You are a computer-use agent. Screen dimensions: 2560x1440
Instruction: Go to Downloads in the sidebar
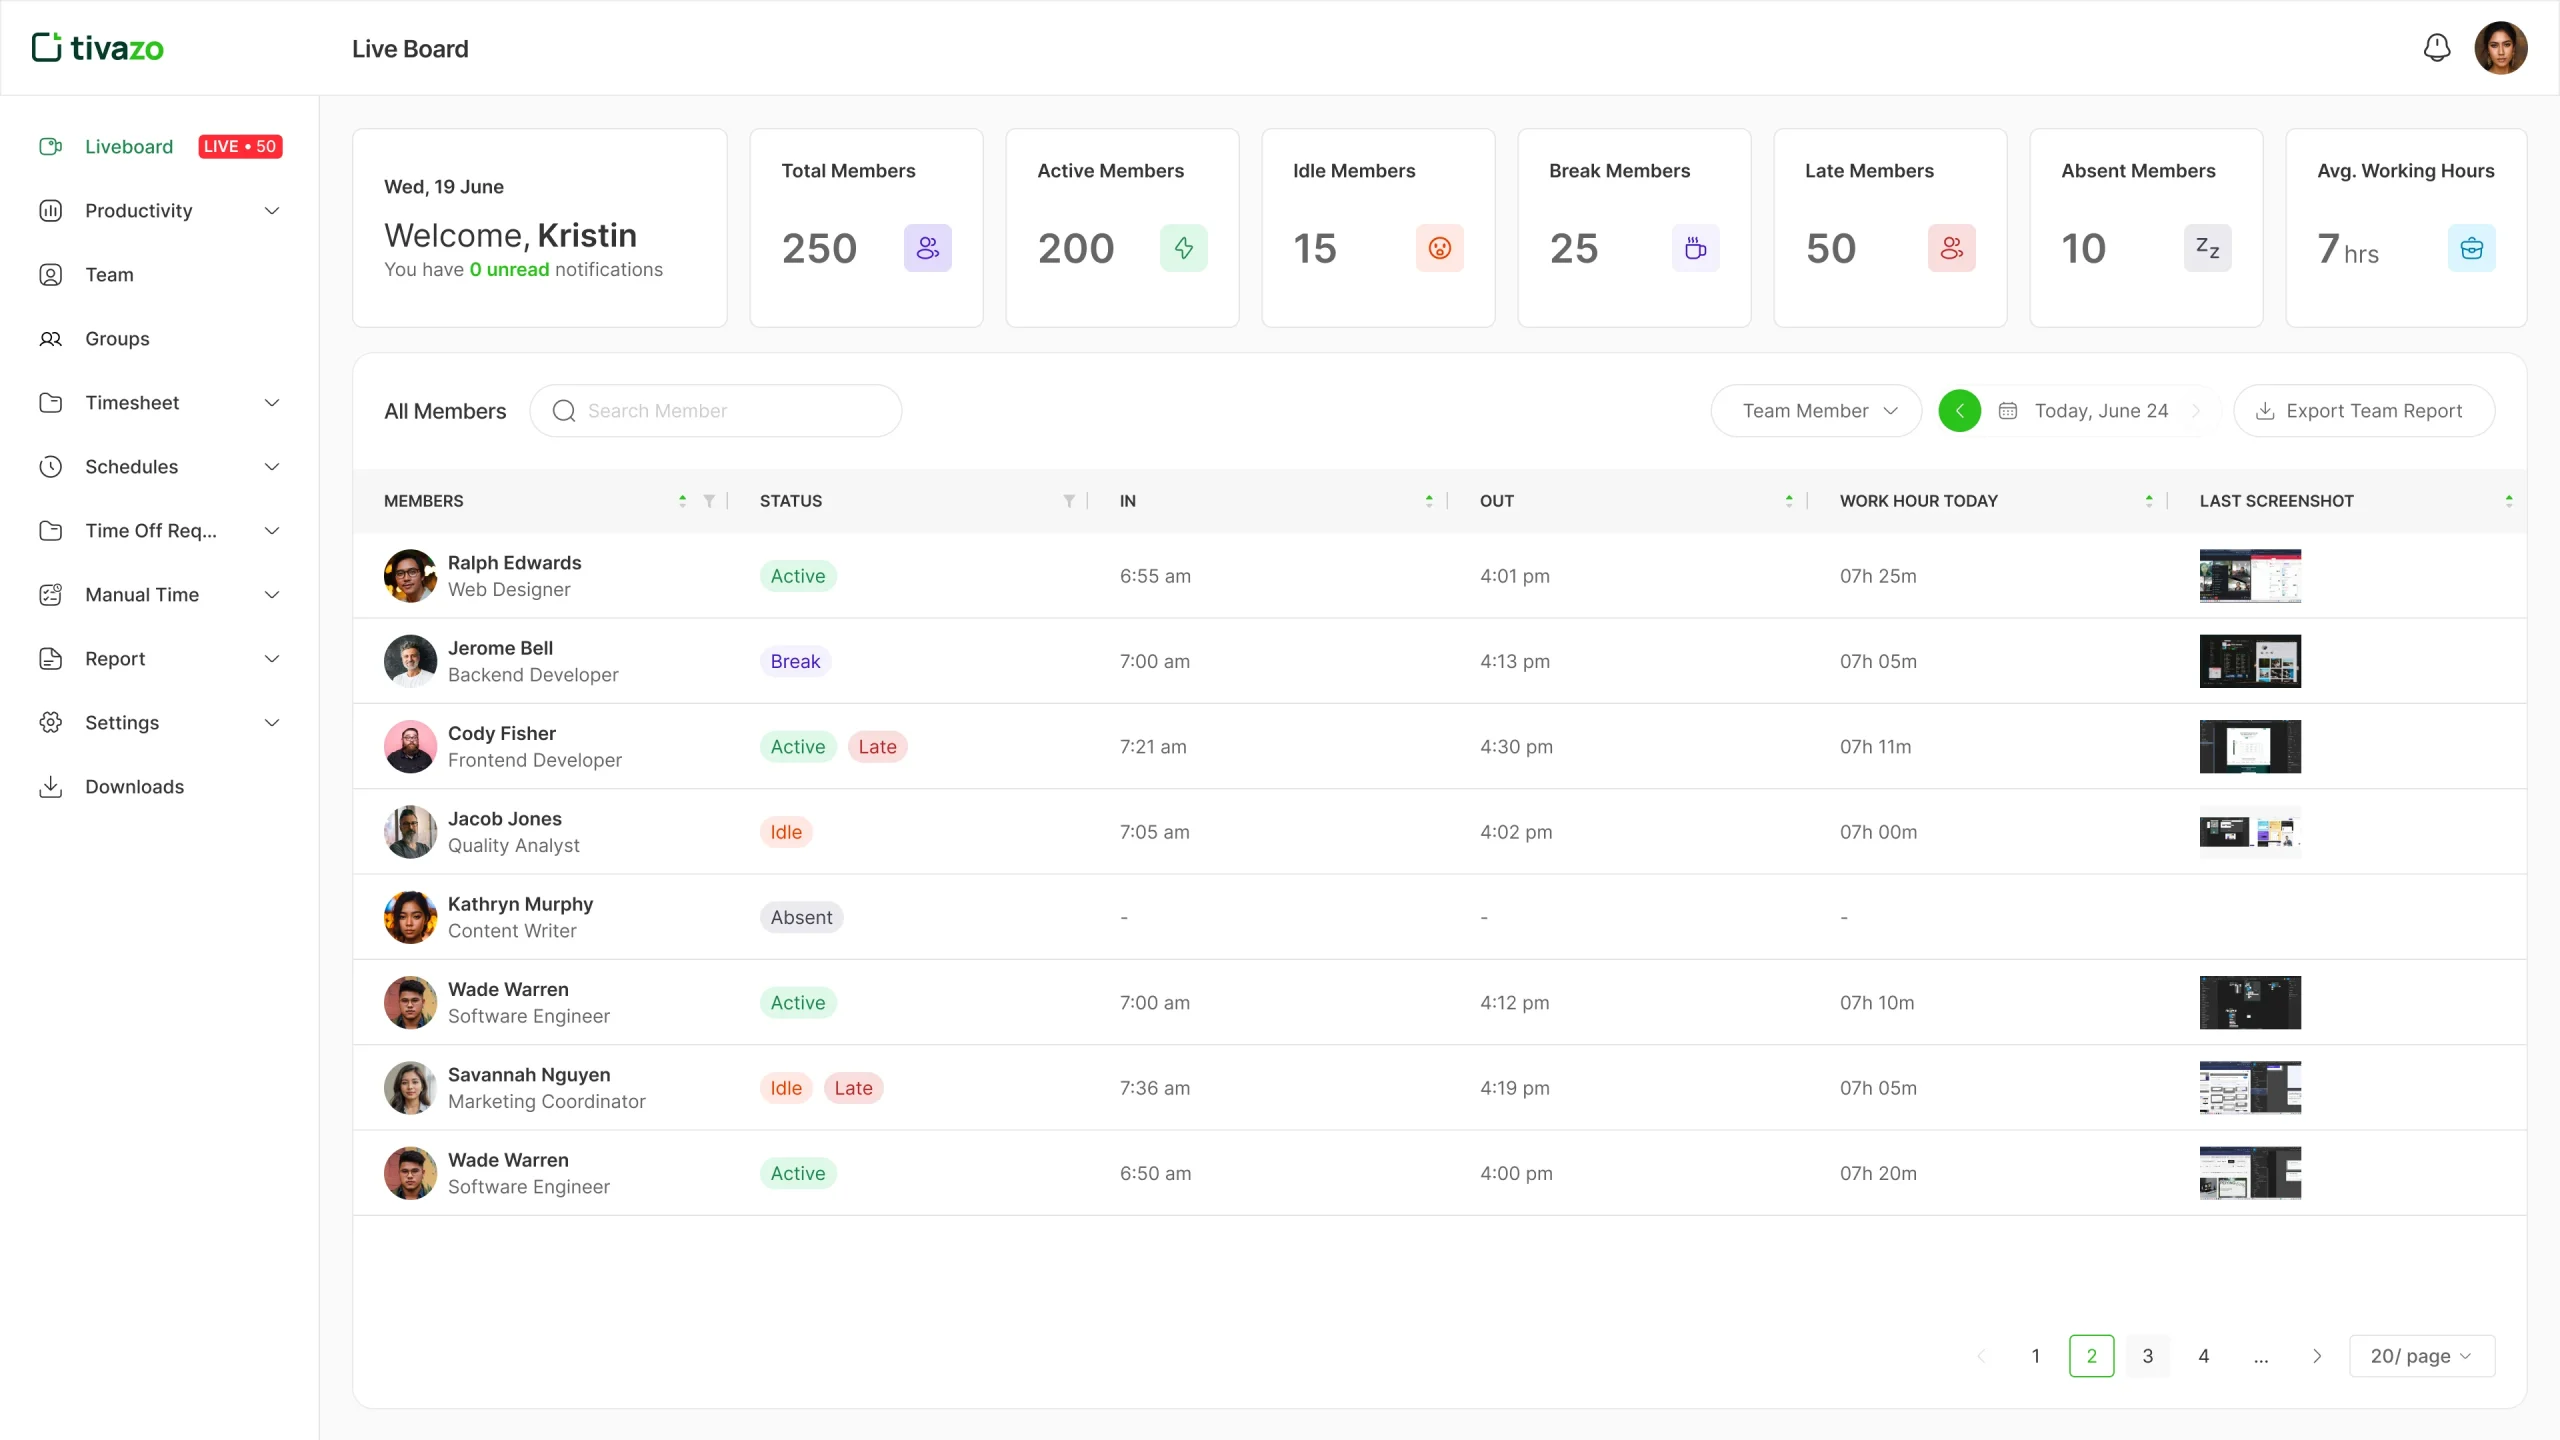134,787
